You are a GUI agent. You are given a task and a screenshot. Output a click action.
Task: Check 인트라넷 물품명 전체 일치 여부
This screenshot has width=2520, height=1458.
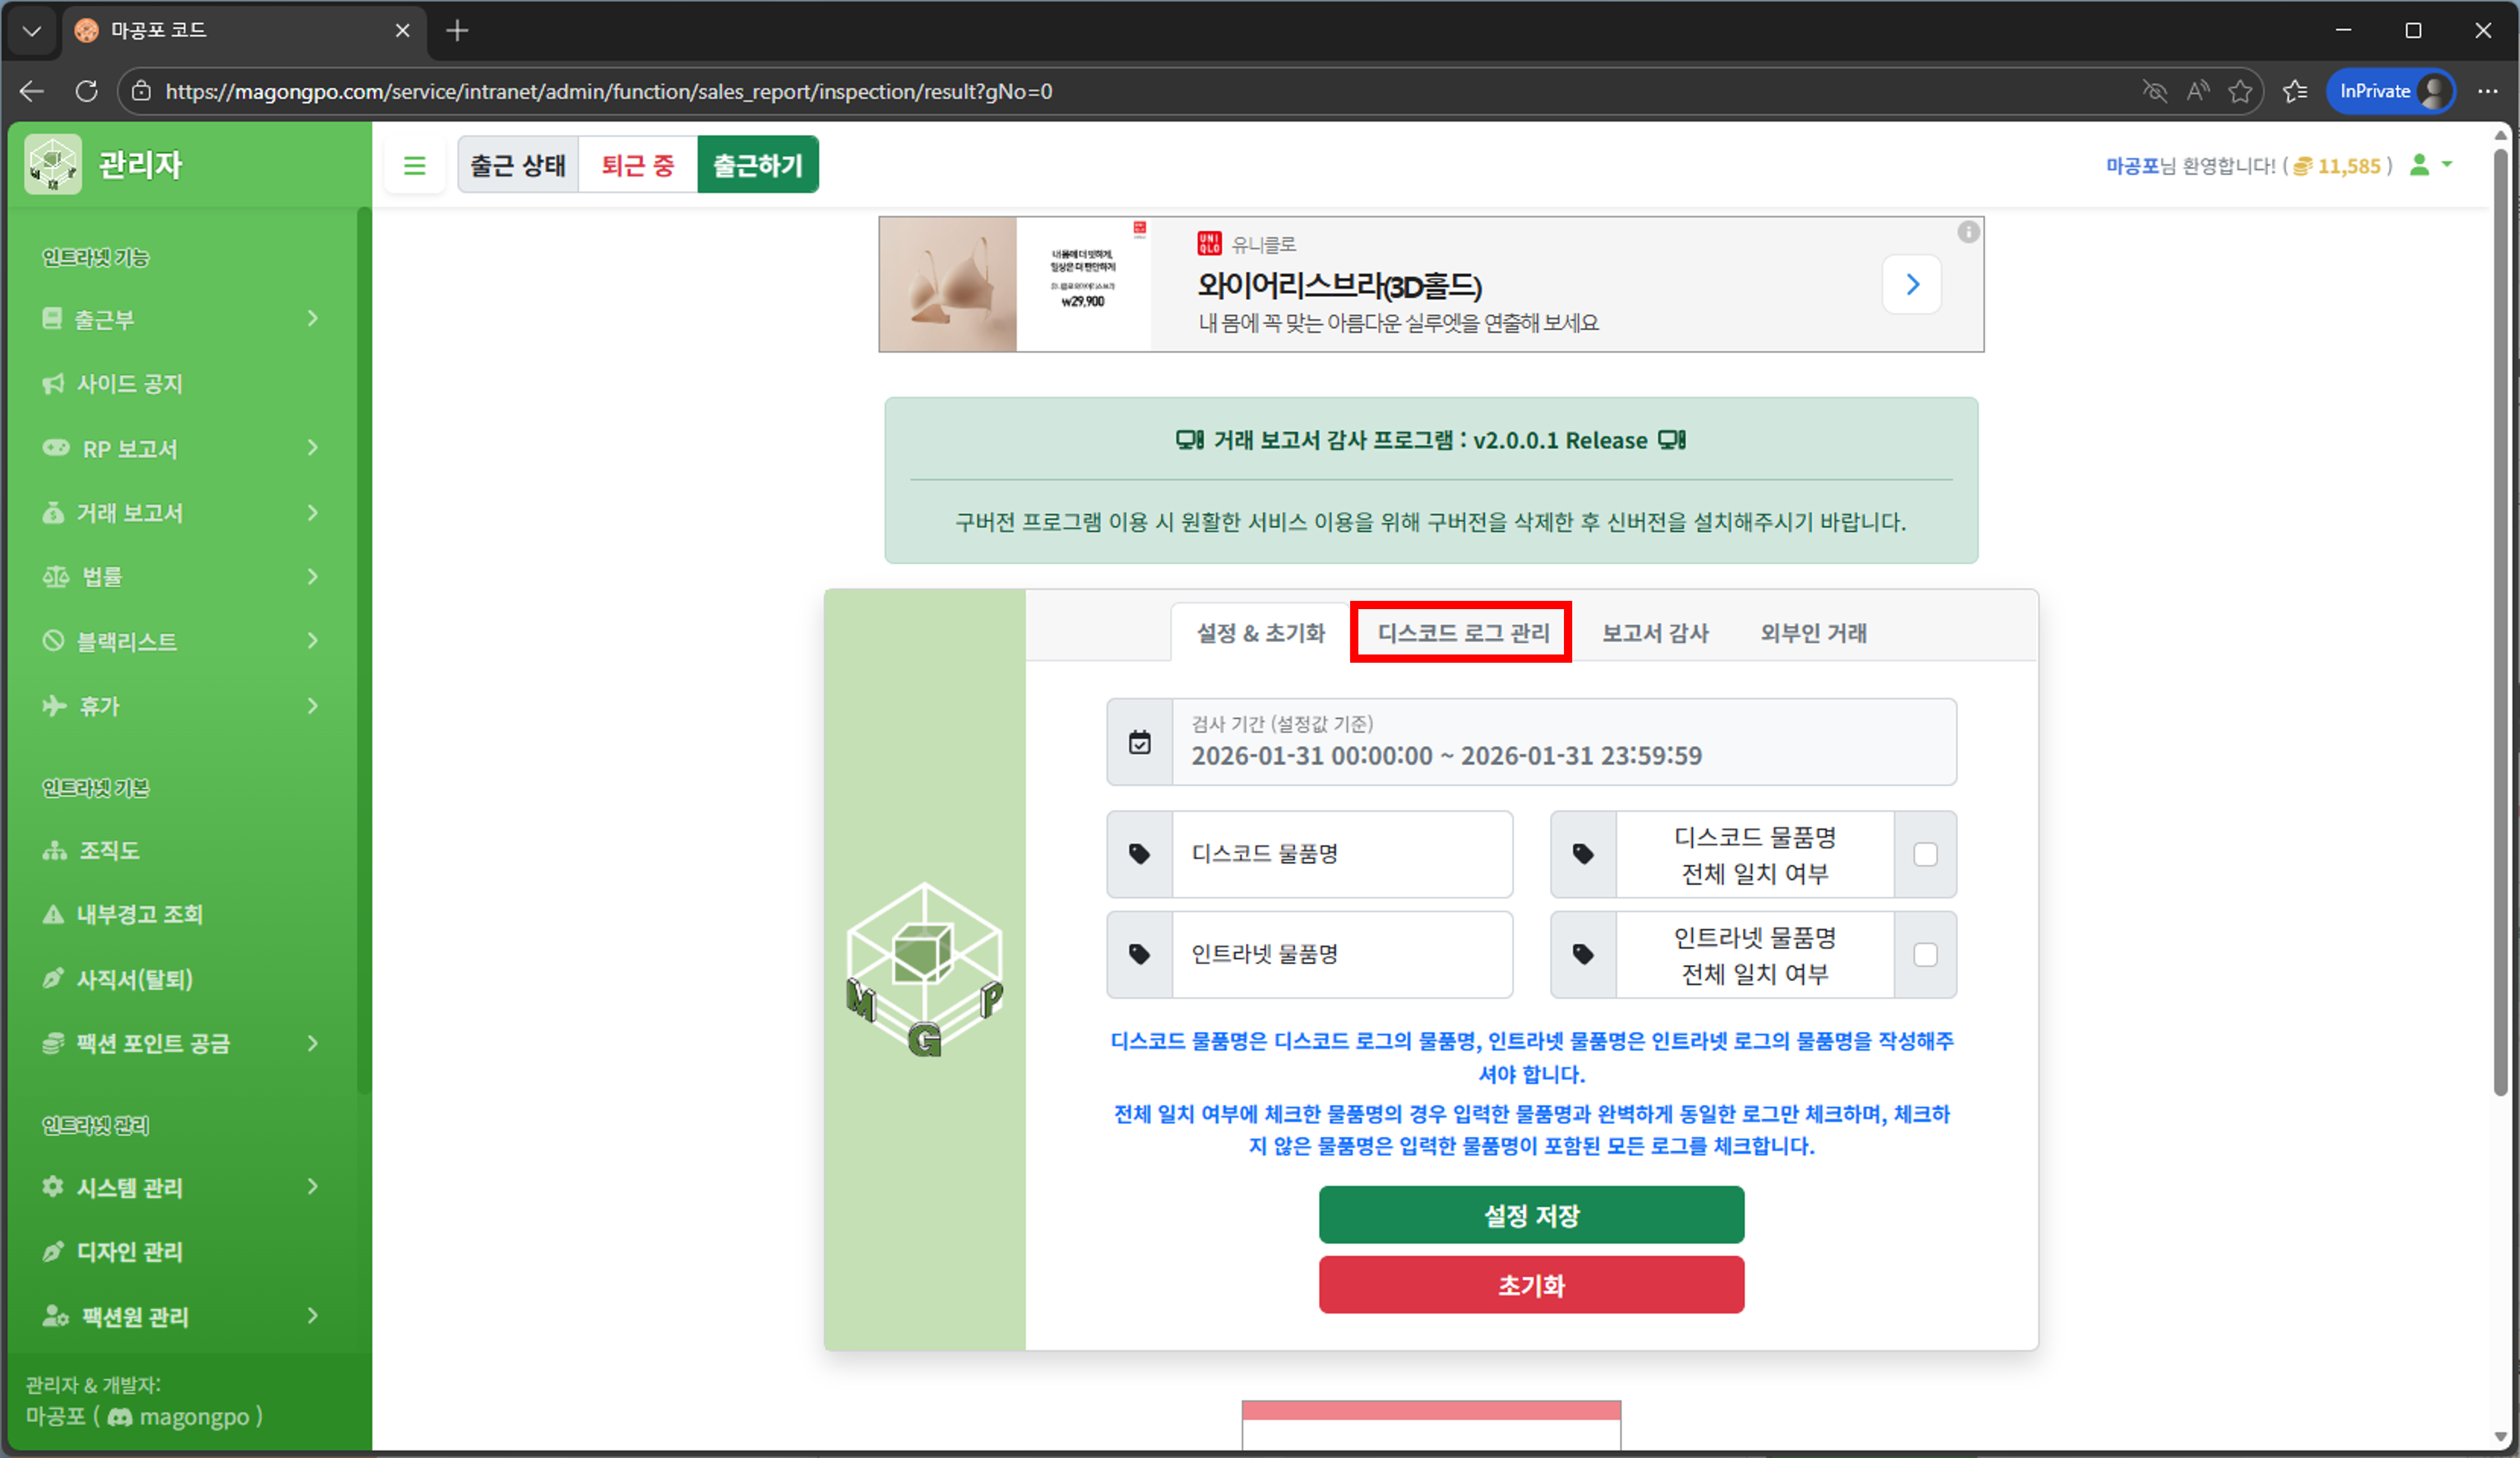(1925, 955)
